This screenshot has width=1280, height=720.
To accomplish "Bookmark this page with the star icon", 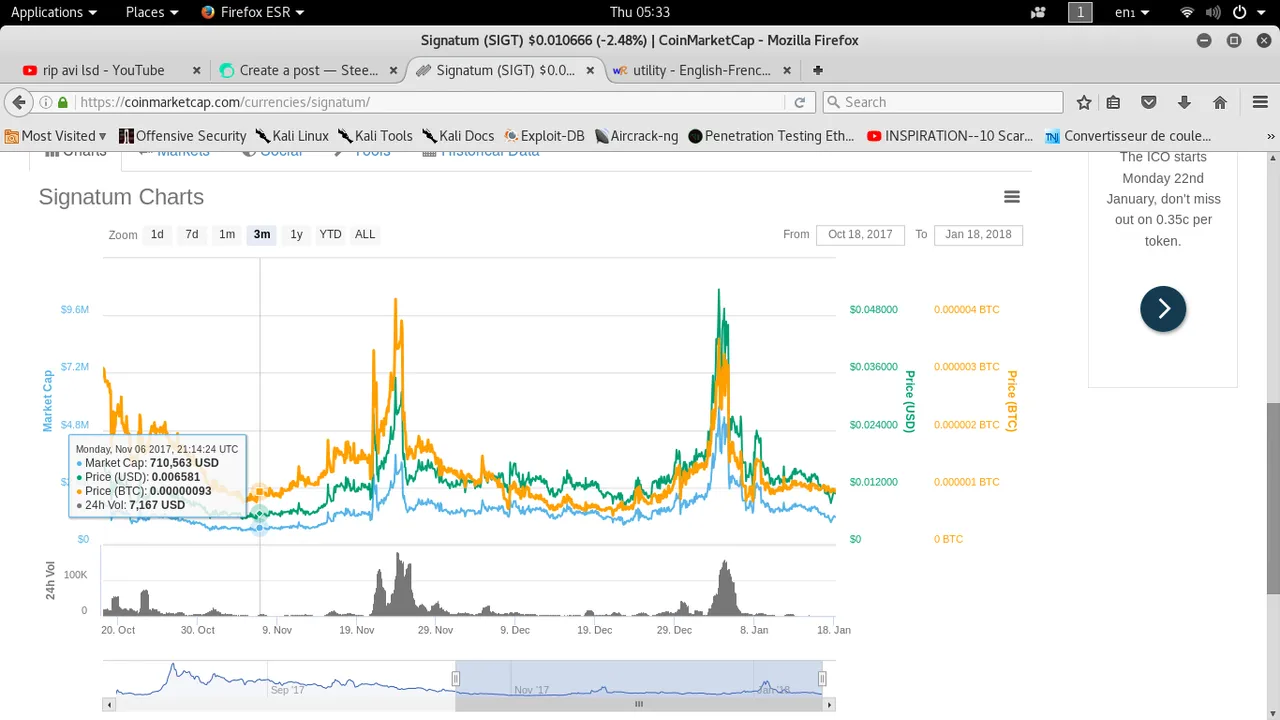I will (1084, 102).
